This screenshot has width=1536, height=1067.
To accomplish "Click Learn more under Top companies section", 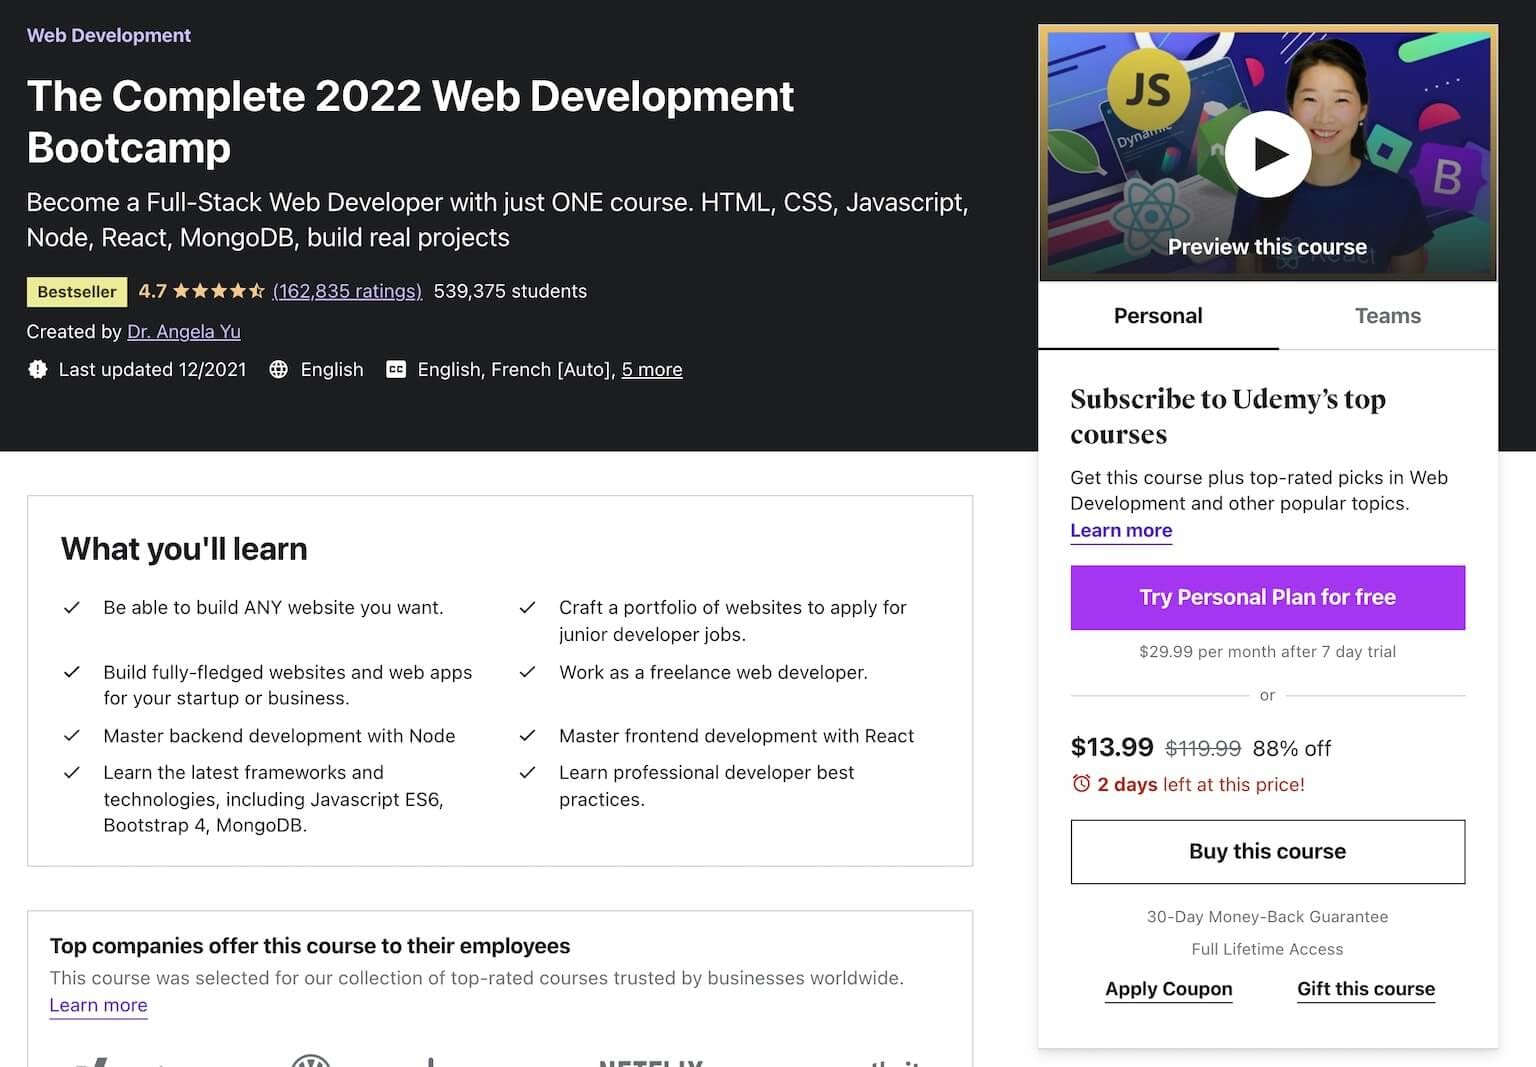I will point(98,1005).
